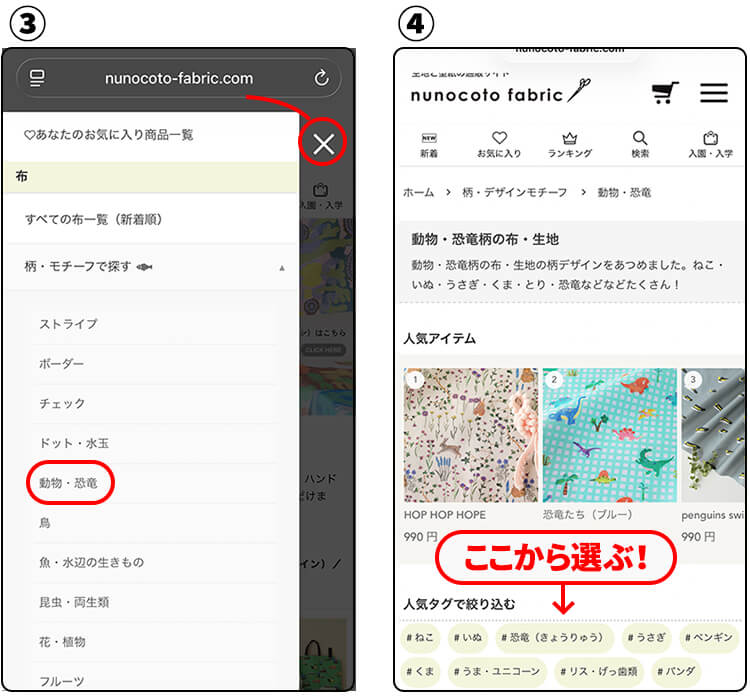This screenshot has height=700, width=750.
Task: Click ホーム breadcrumb link
Action: click(418, 192)
